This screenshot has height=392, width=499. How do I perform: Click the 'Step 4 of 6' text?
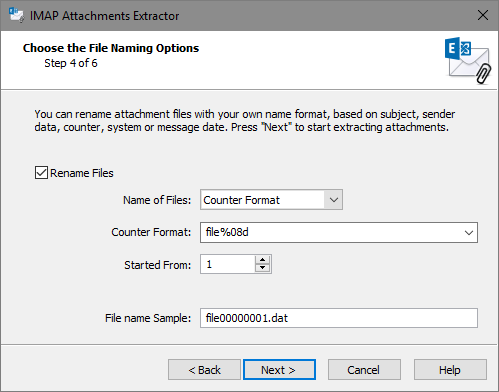click(x=71, y=63)
